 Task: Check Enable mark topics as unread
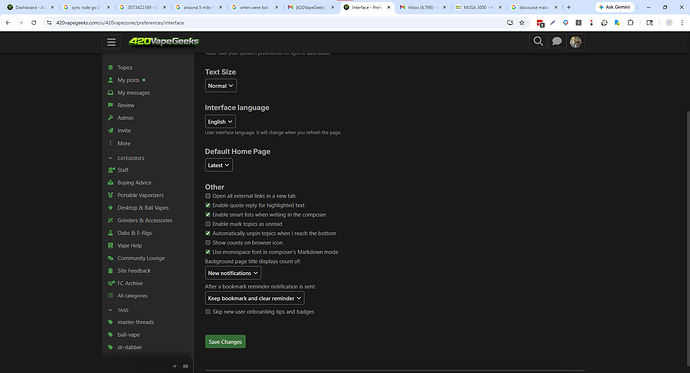pos(208,224)
